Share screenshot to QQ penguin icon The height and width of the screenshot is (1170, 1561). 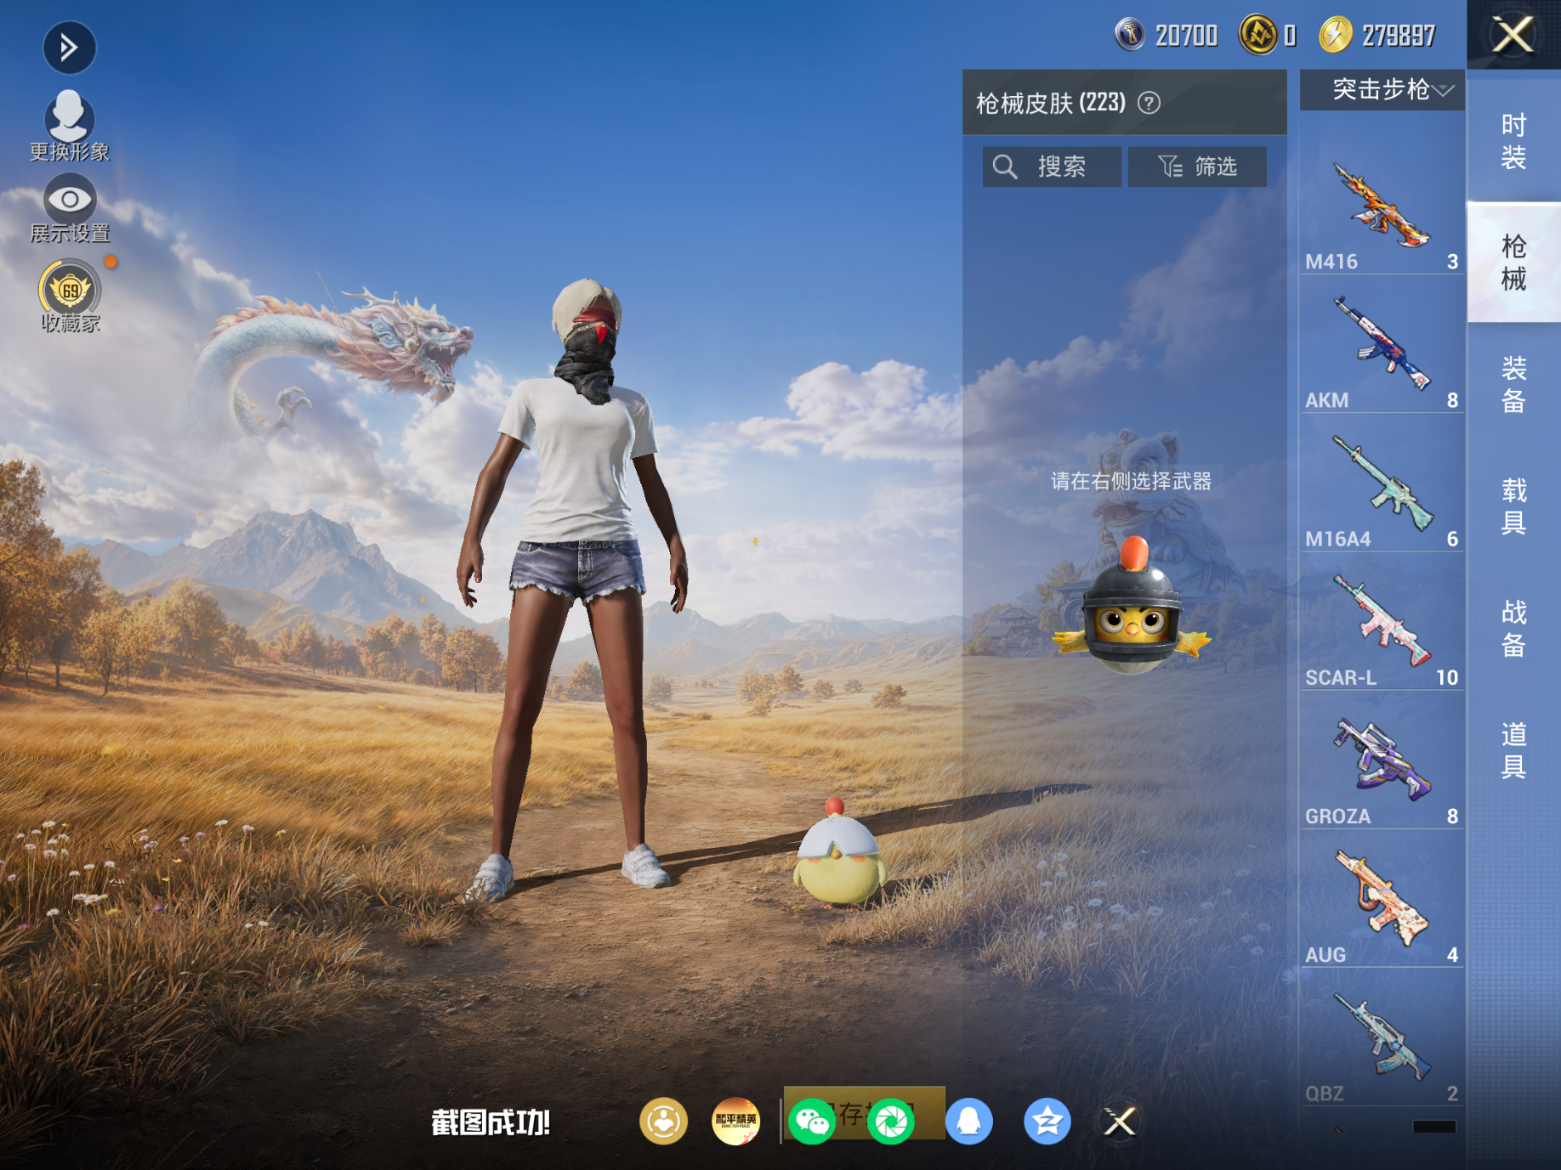[968, 1121]
